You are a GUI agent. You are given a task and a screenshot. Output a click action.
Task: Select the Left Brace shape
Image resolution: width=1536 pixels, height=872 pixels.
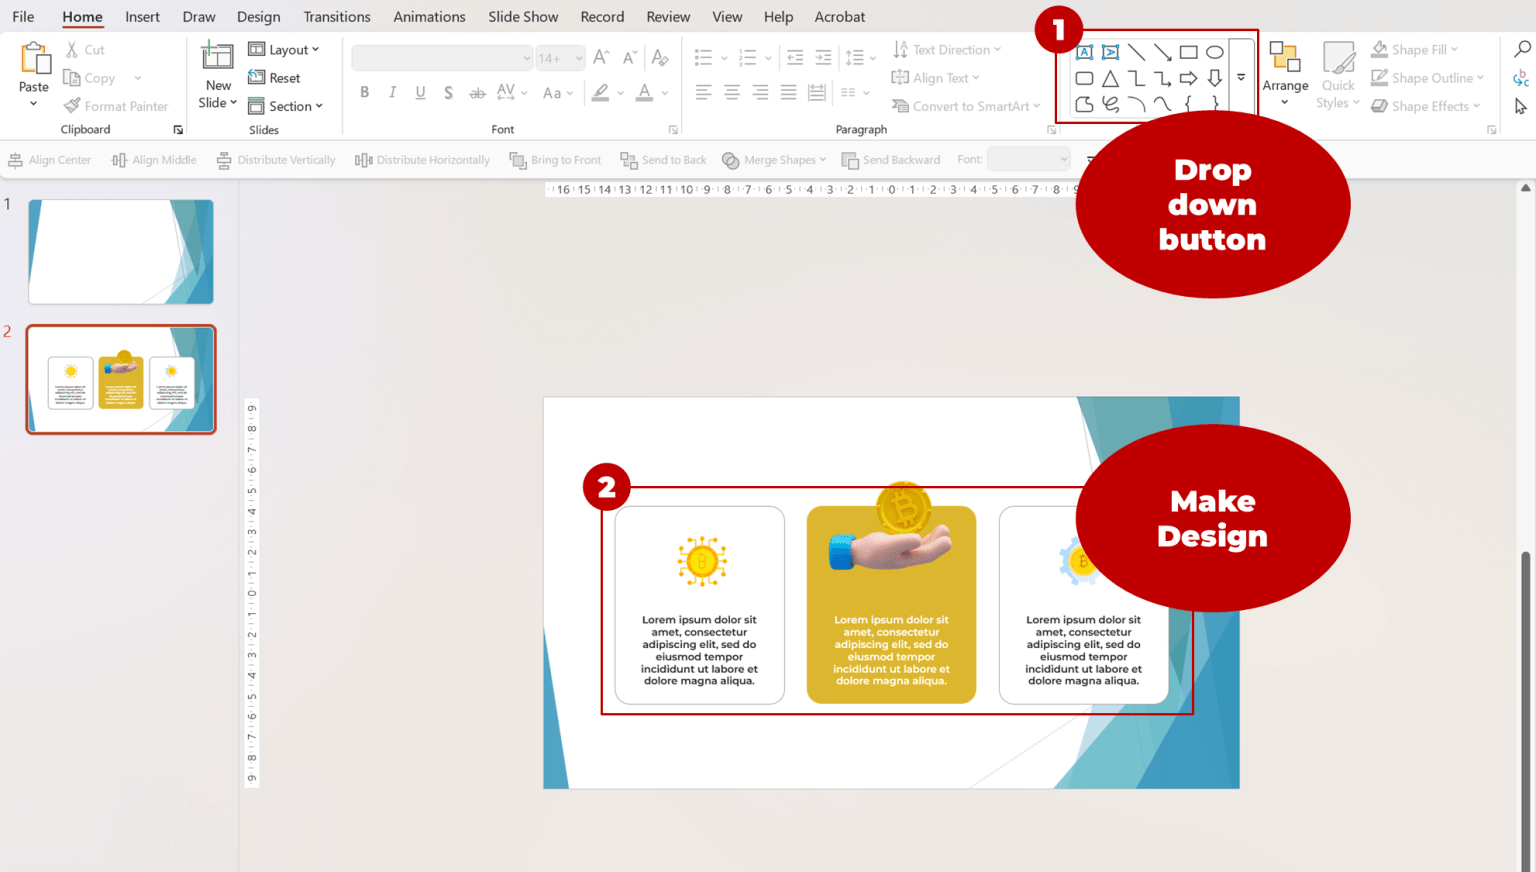tap(1188, 105)
